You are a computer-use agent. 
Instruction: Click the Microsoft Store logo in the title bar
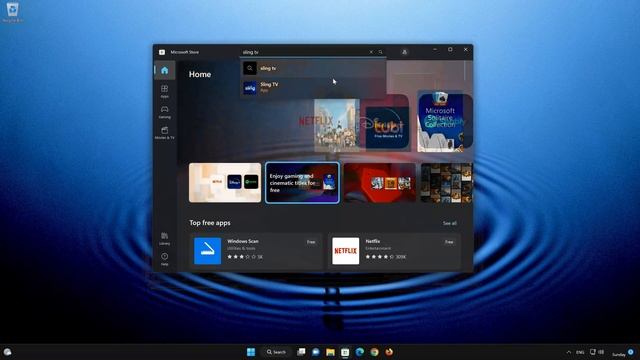click(162, 52)
